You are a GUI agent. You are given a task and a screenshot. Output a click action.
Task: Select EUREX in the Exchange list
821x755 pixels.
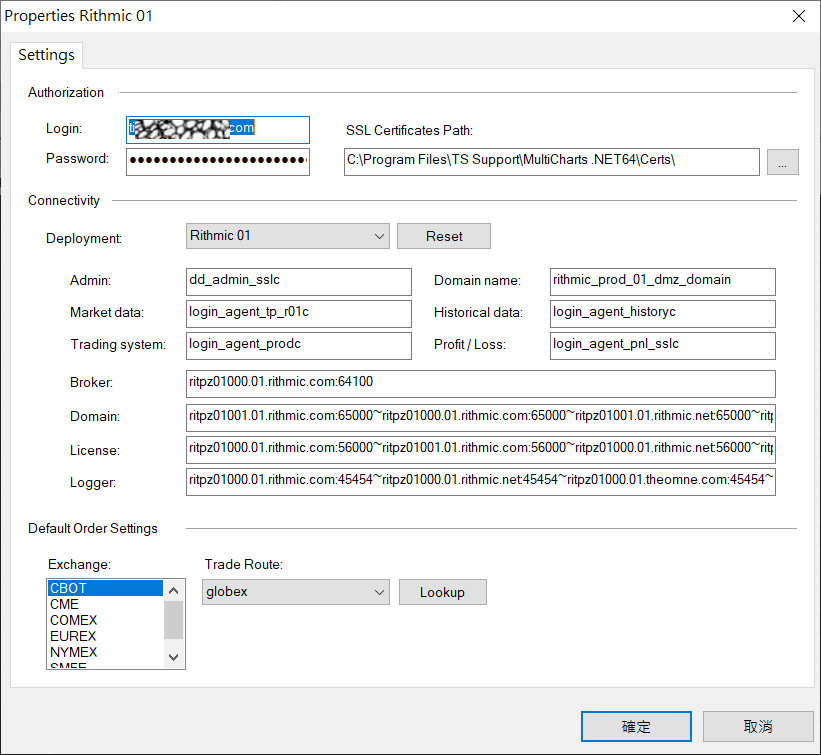(x=105, y=636)
